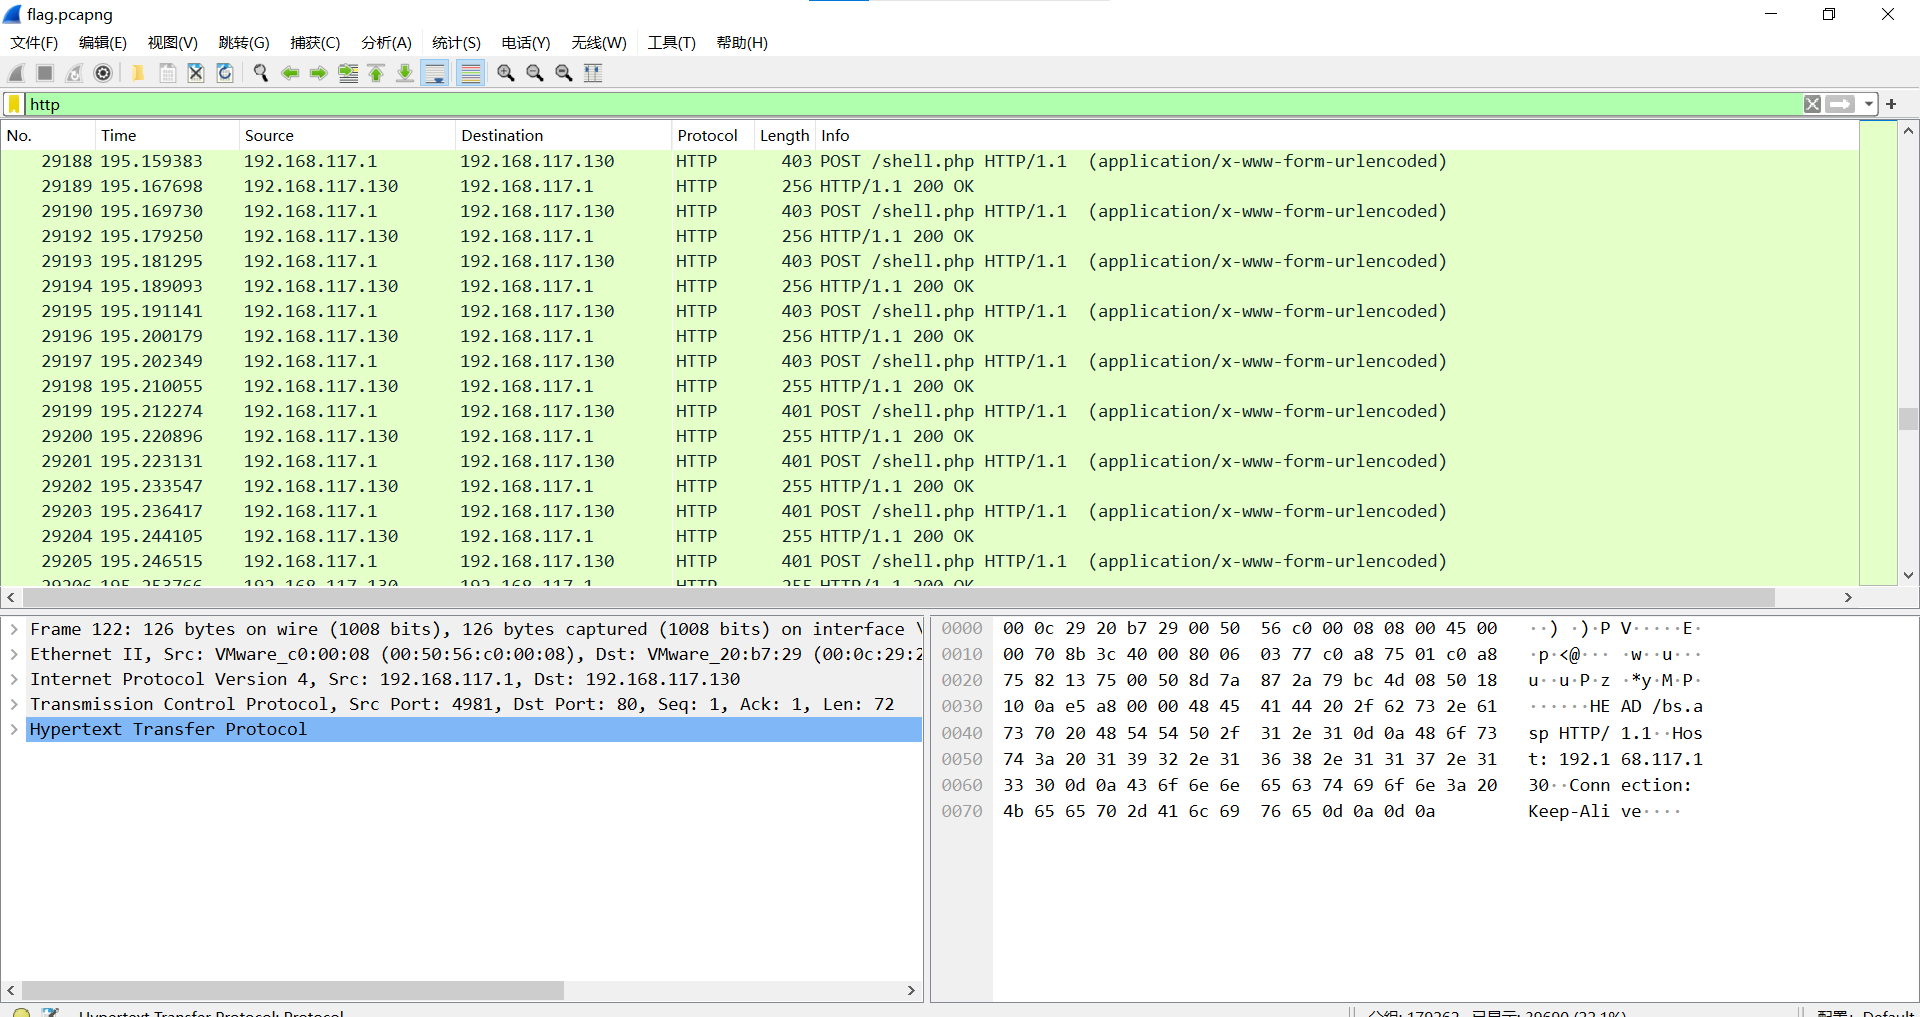Zoom out the main window text
This screenshot has height=1017, width=1920.
(x=535, y=73)
